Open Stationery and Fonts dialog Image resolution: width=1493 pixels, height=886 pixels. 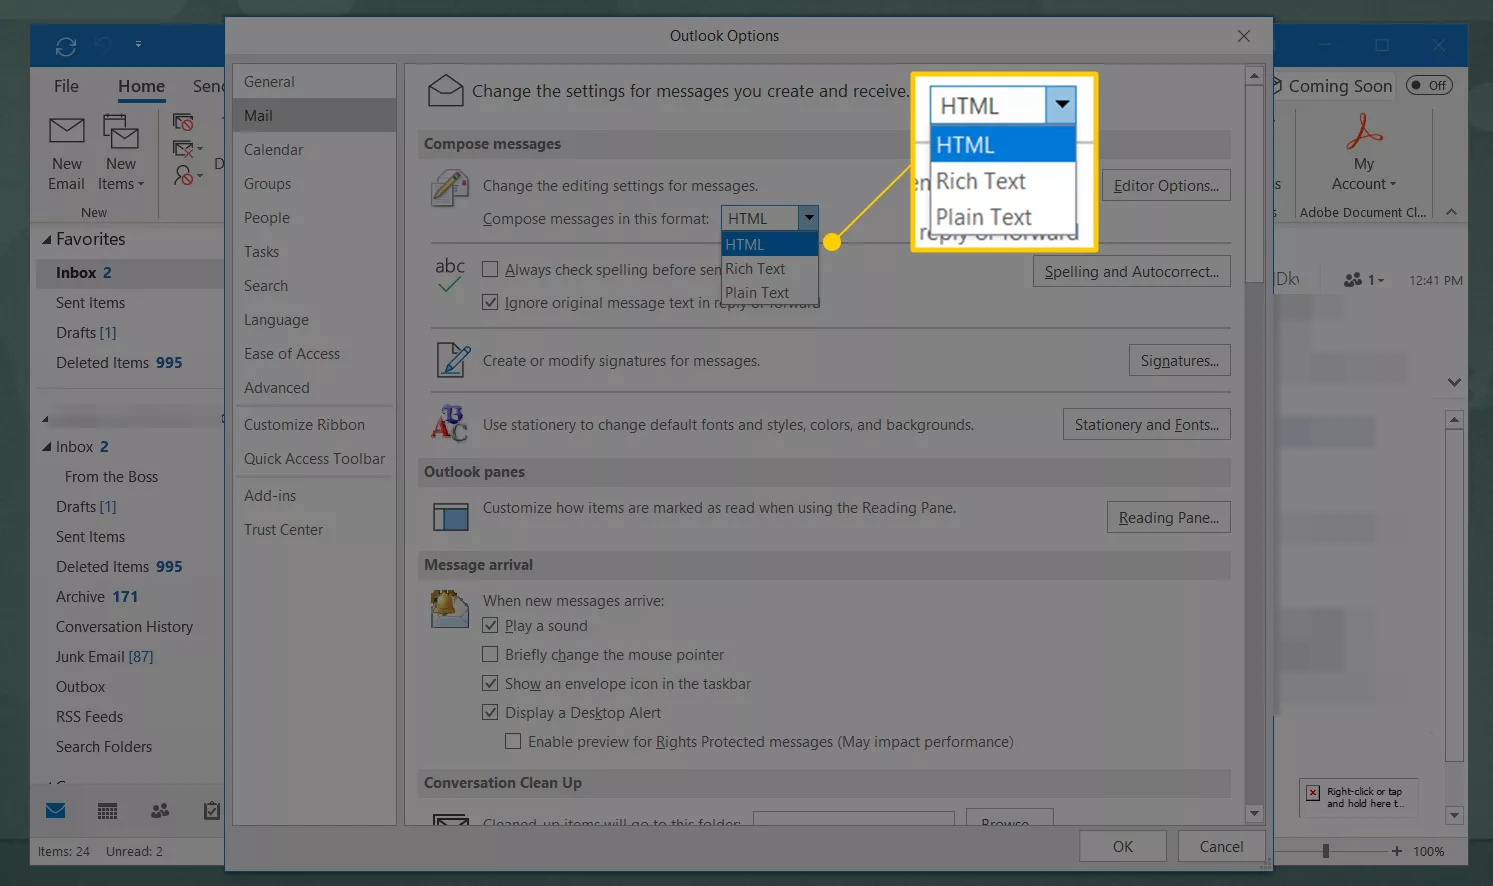1147,424
